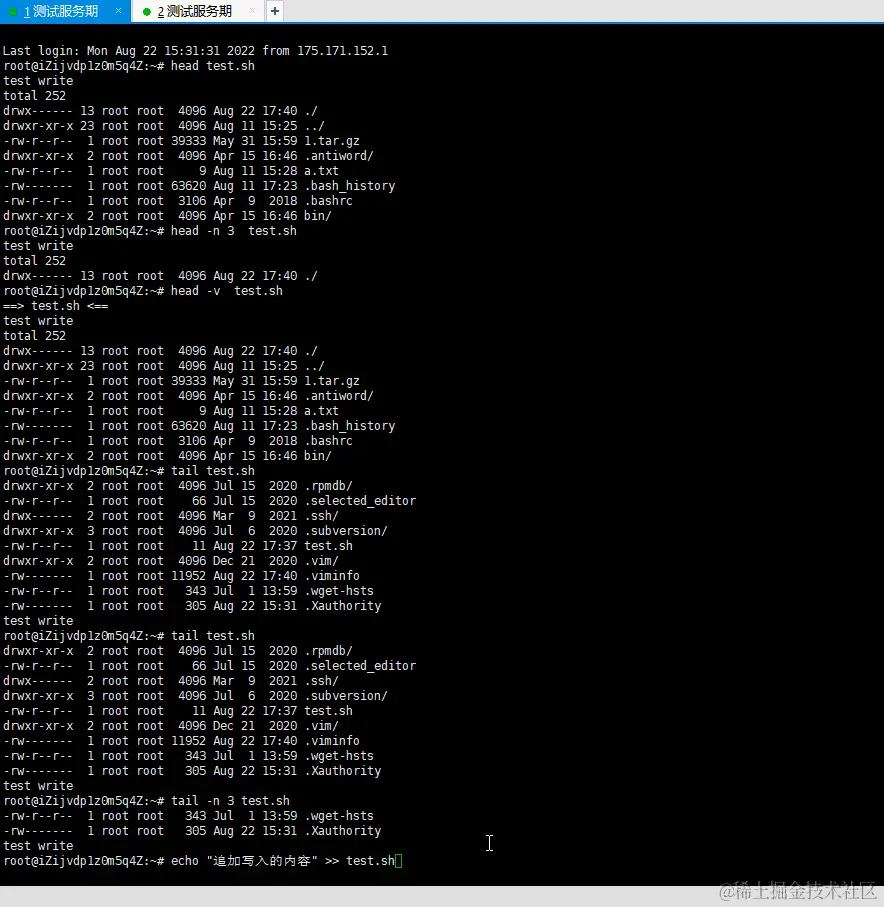884x907 pixels.
Task: Click the 'Last login: Mon Aug 22' line
Action: 195,51
